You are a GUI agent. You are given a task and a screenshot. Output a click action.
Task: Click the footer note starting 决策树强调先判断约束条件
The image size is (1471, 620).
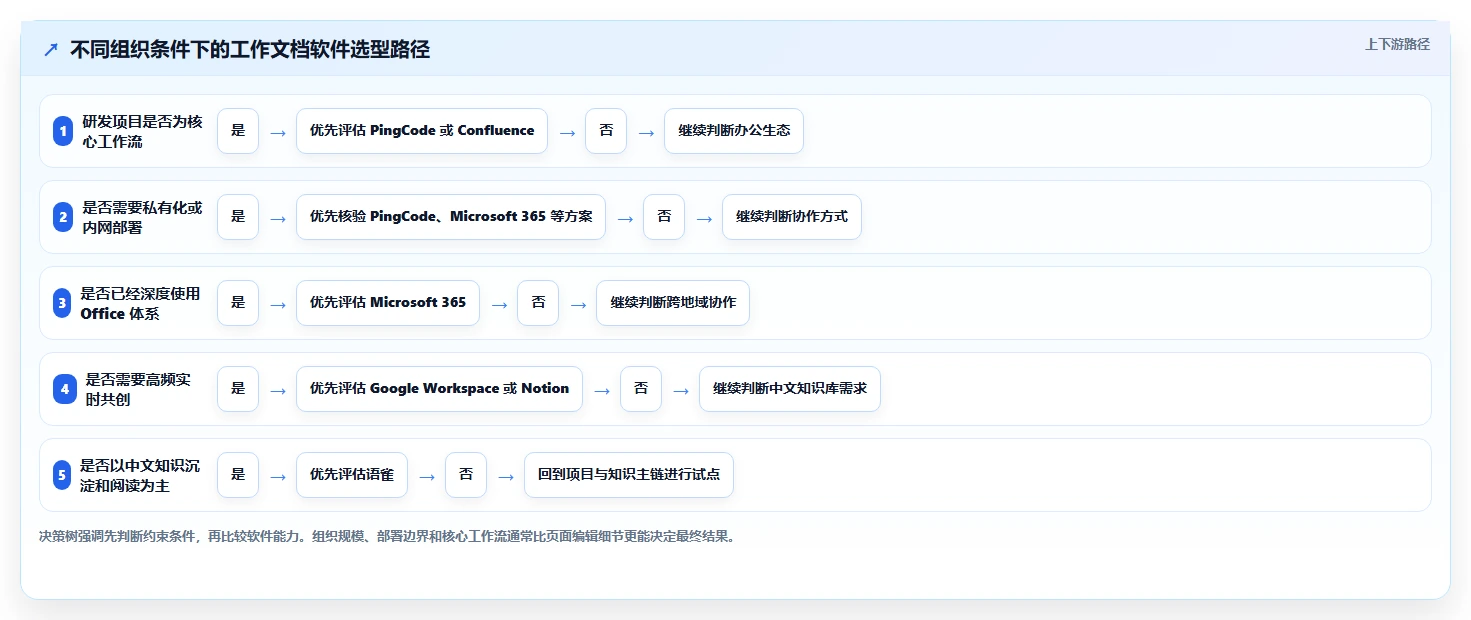(388, 536)
